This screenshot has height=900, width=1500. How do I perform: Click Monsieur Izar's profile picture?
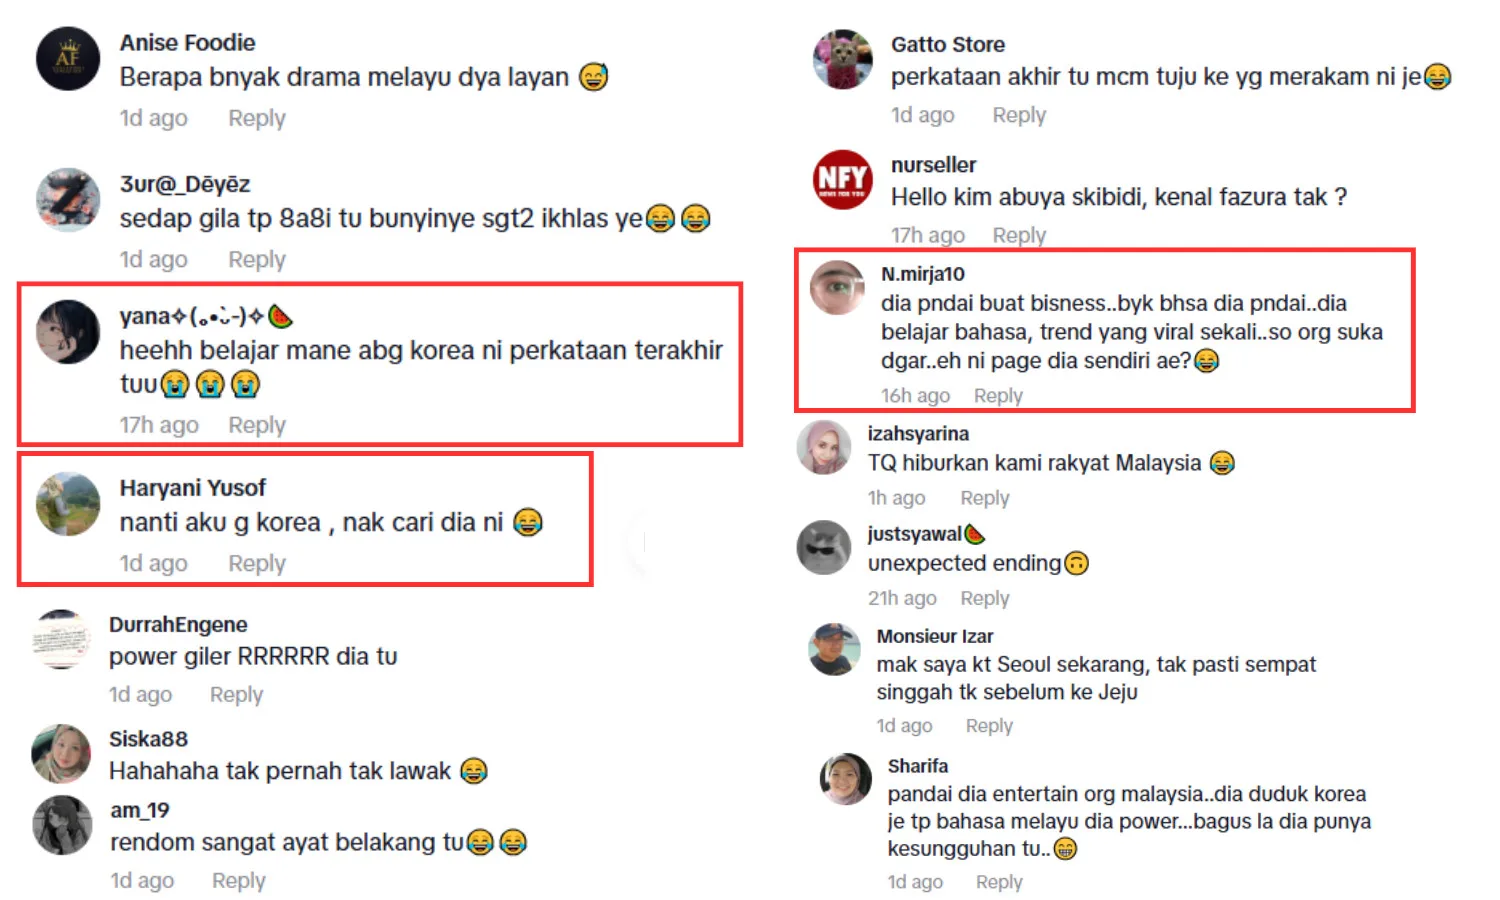click(834, 649)
